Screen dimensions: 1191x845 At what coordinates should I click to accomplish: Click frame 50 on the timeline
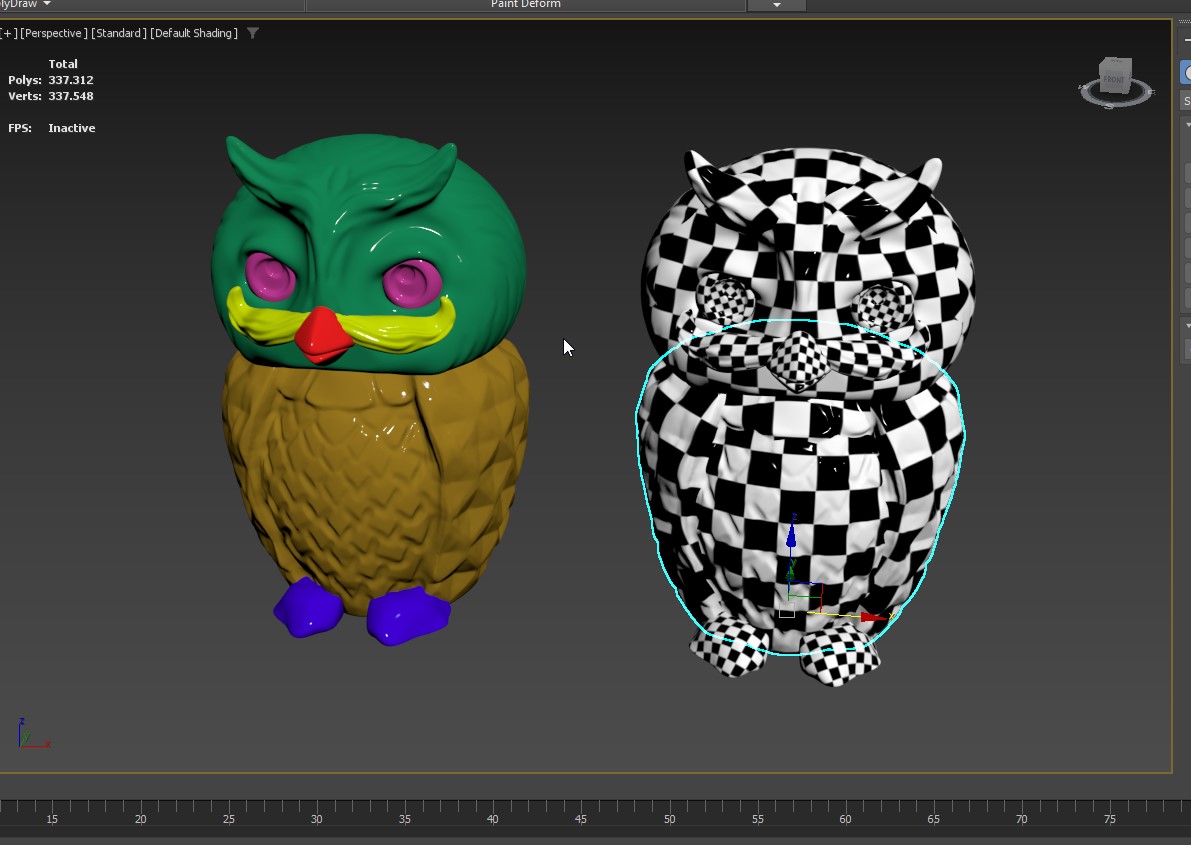click(669, 812)
